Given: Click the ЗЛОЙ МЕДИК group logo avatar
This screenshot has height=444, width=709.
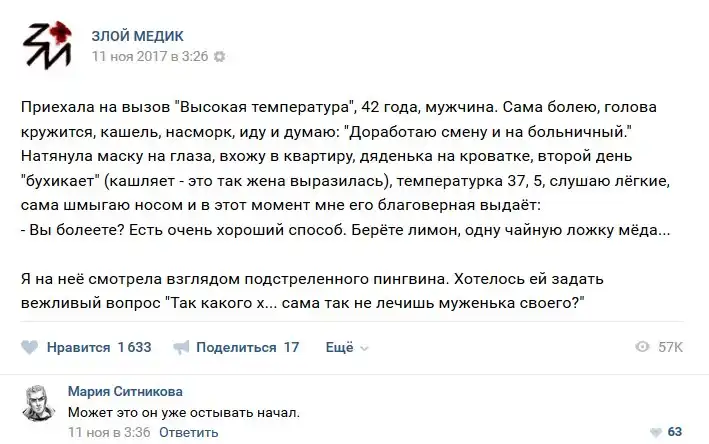Looking at the screenshot, I should [47, 47].
